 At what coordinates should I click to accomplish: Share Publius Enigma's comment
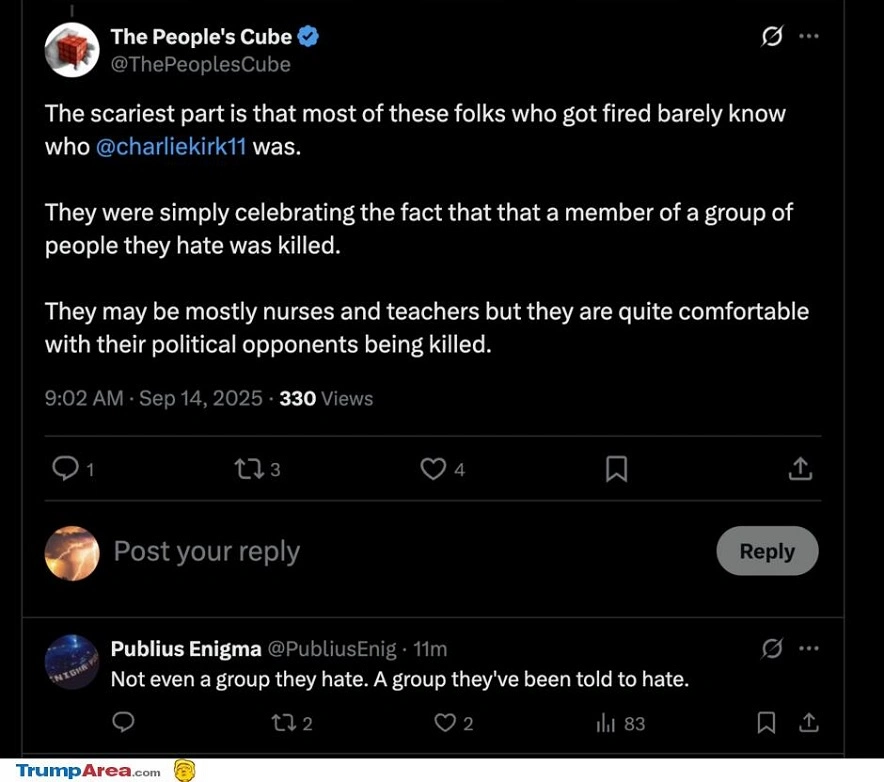[809, 722]
